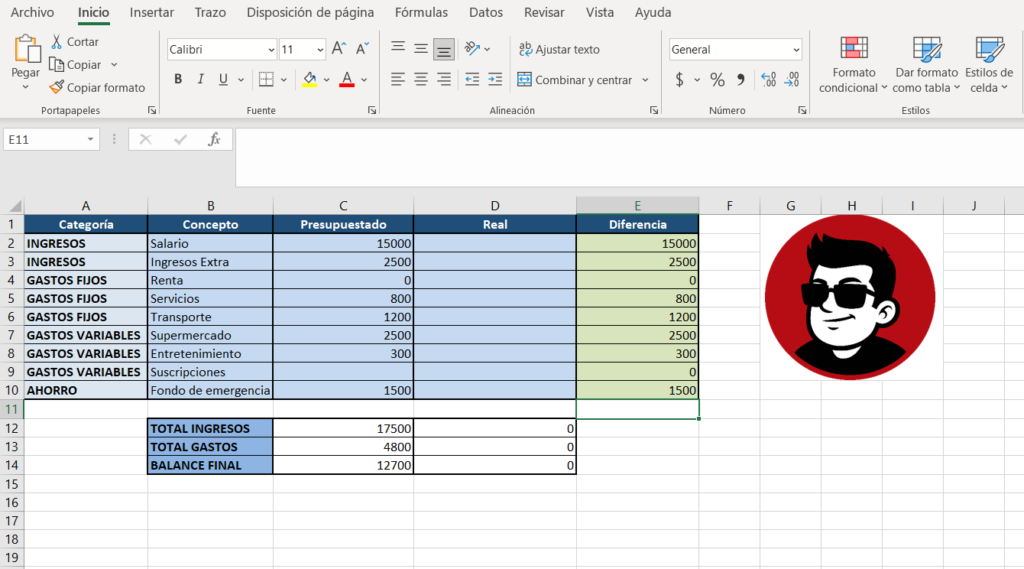Apply the yellow fill color swatch
Viewport: 1024px width, 569px height.
click(x=309, y=80)
